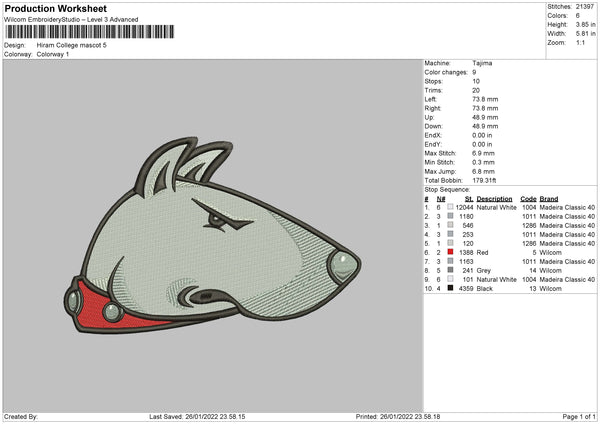Viewport: 600px width, 424px height.
Task: Click the EndX value 0.00 in
Action: tap(482, 135)
